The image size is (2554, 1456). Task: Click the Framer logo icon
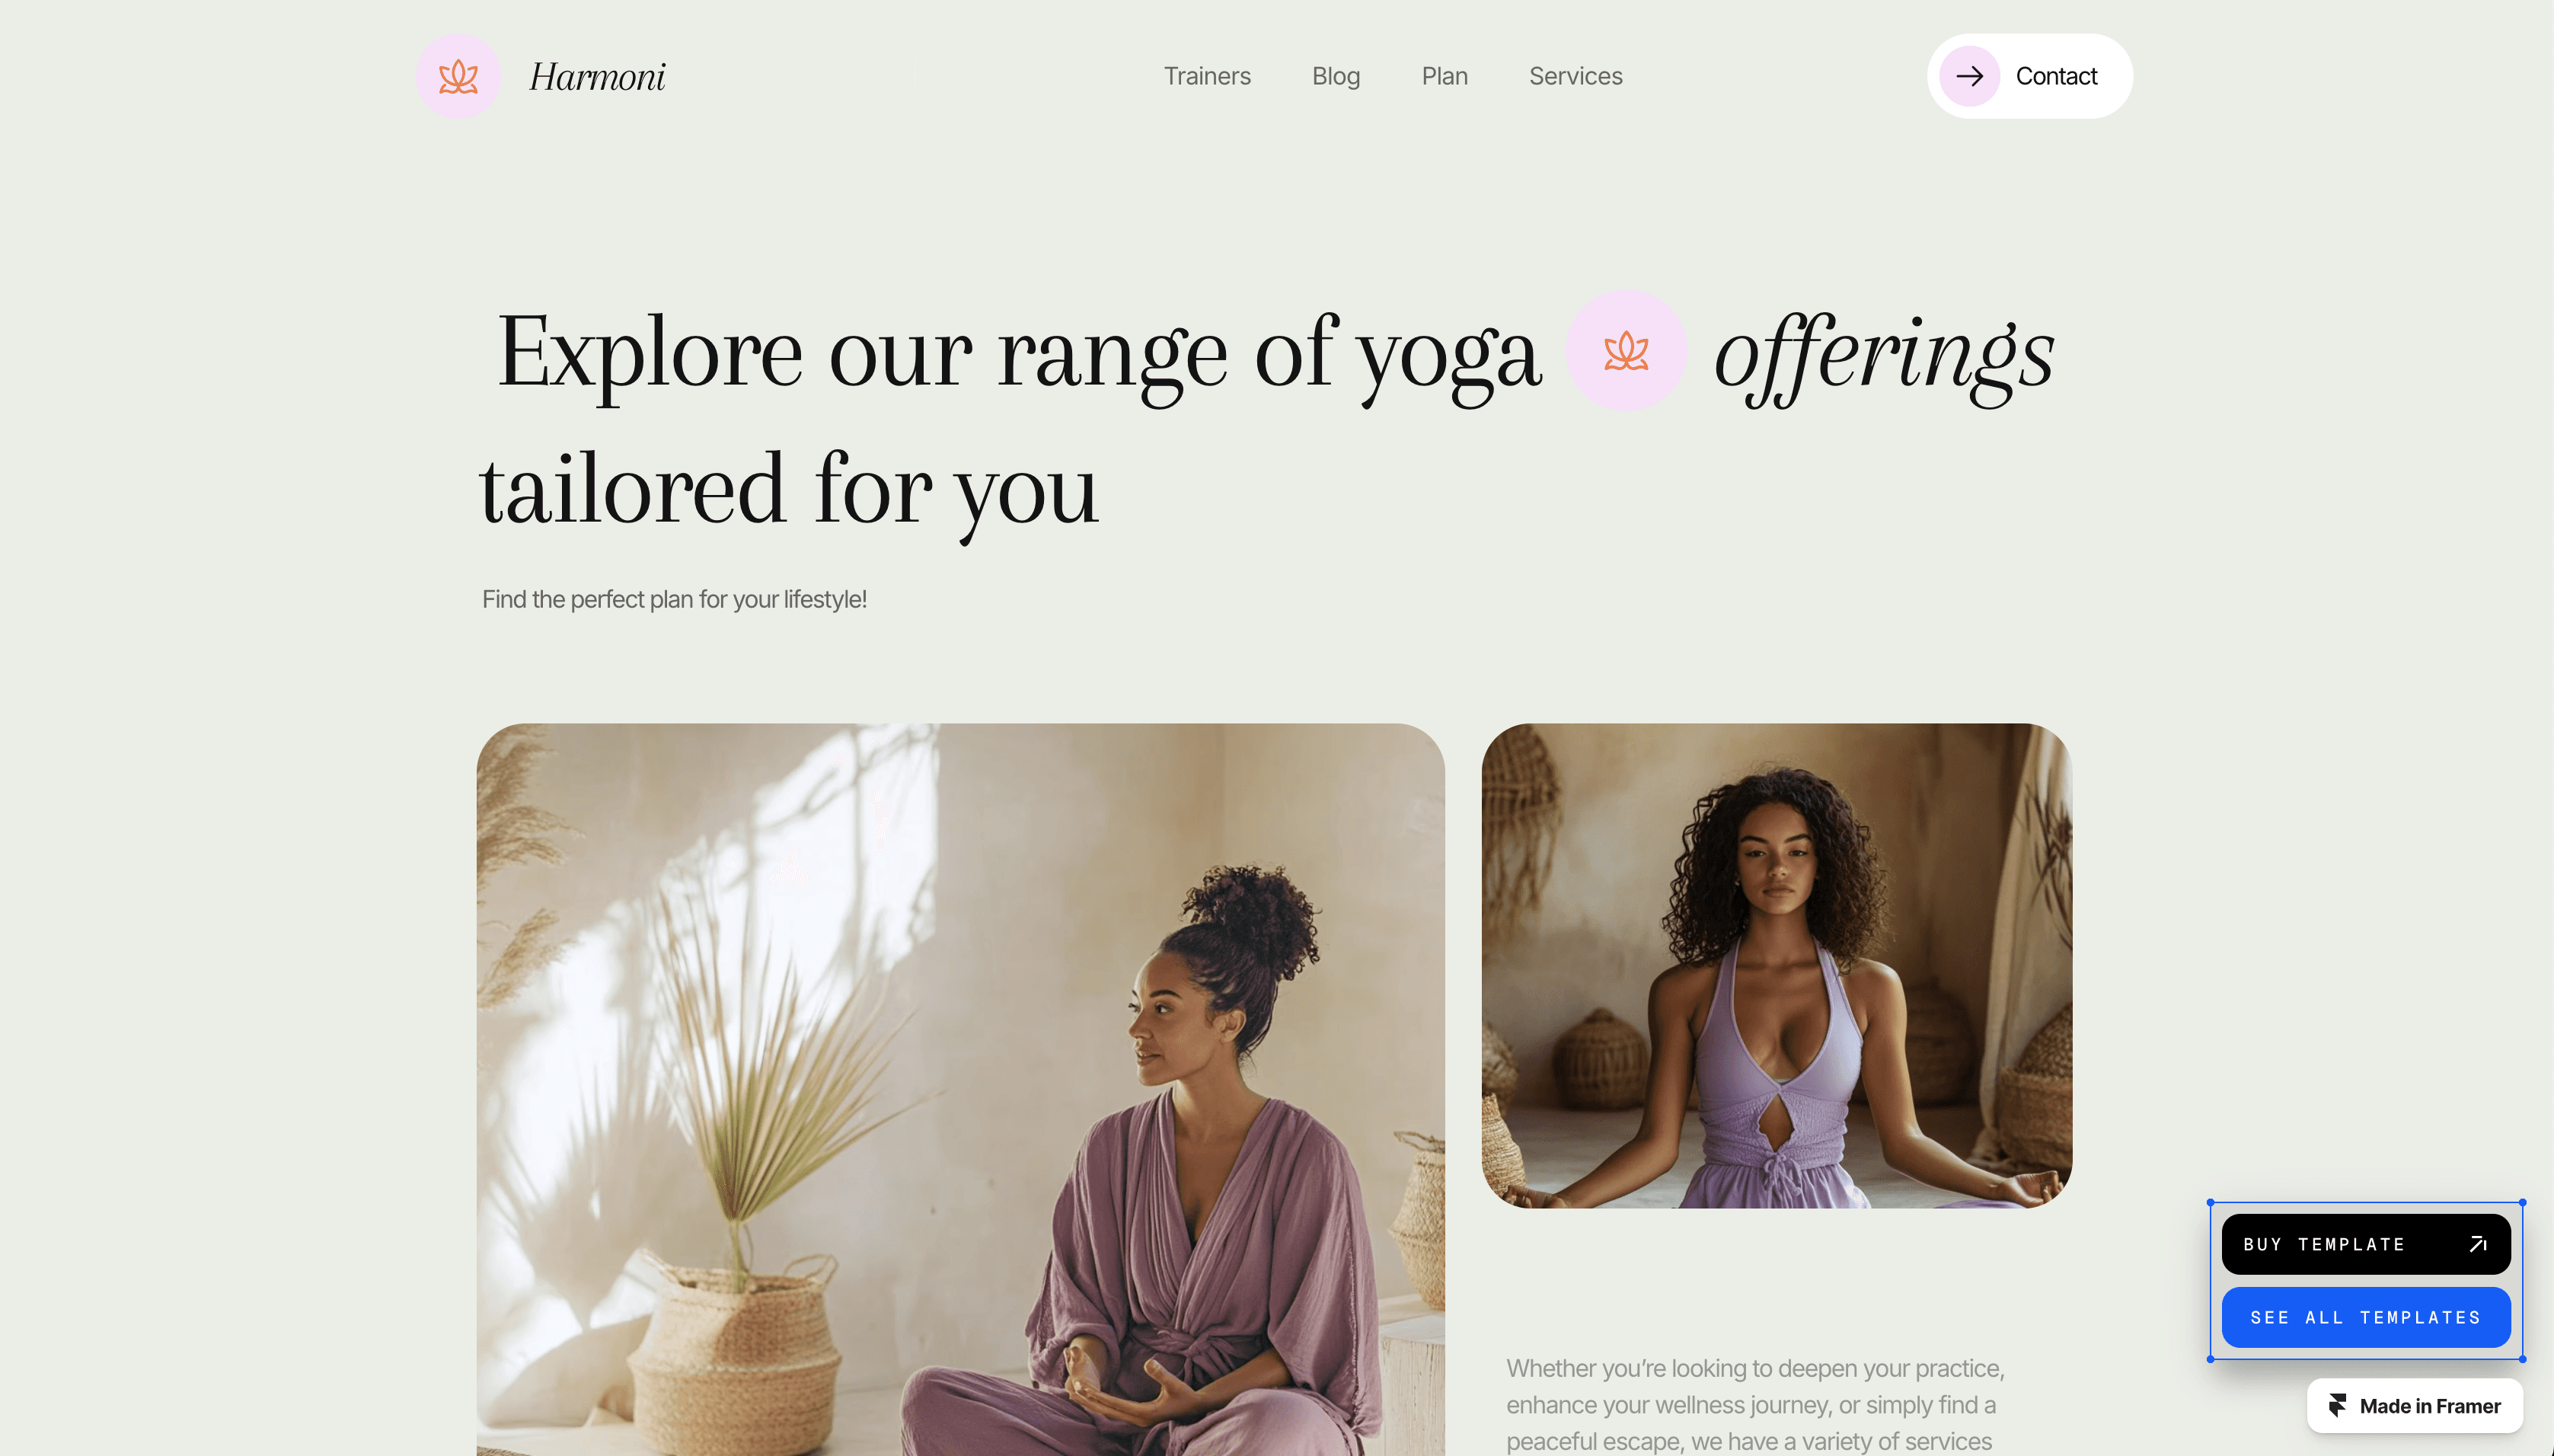tap(2337, 1405)
